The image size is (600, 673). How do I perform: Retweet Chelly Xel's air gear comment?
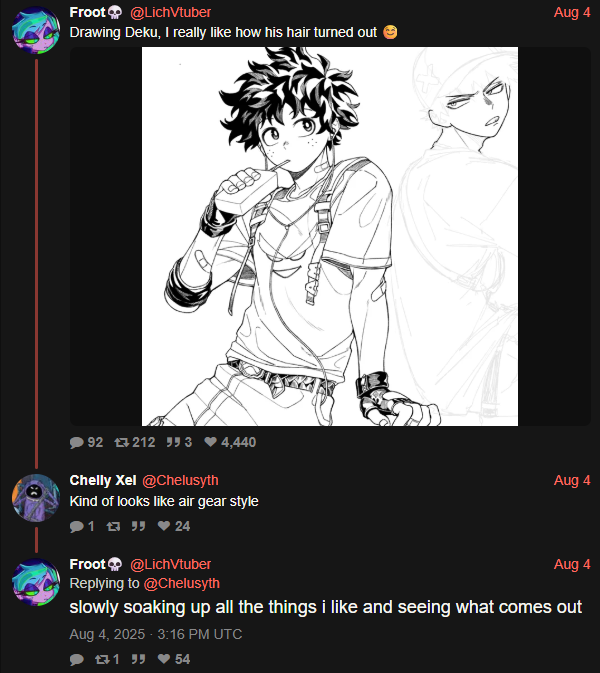coord(113,526)
